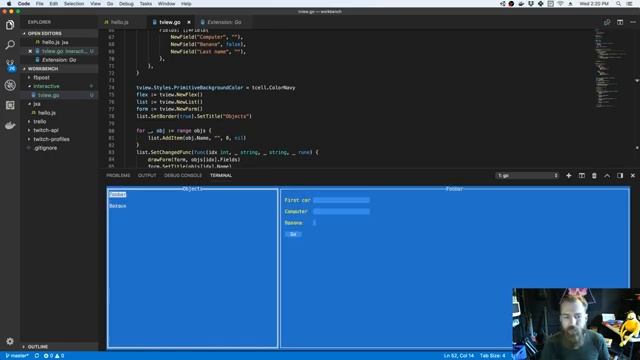Expand the trello folder
640x360 pixels.
[x=40, y=122]
